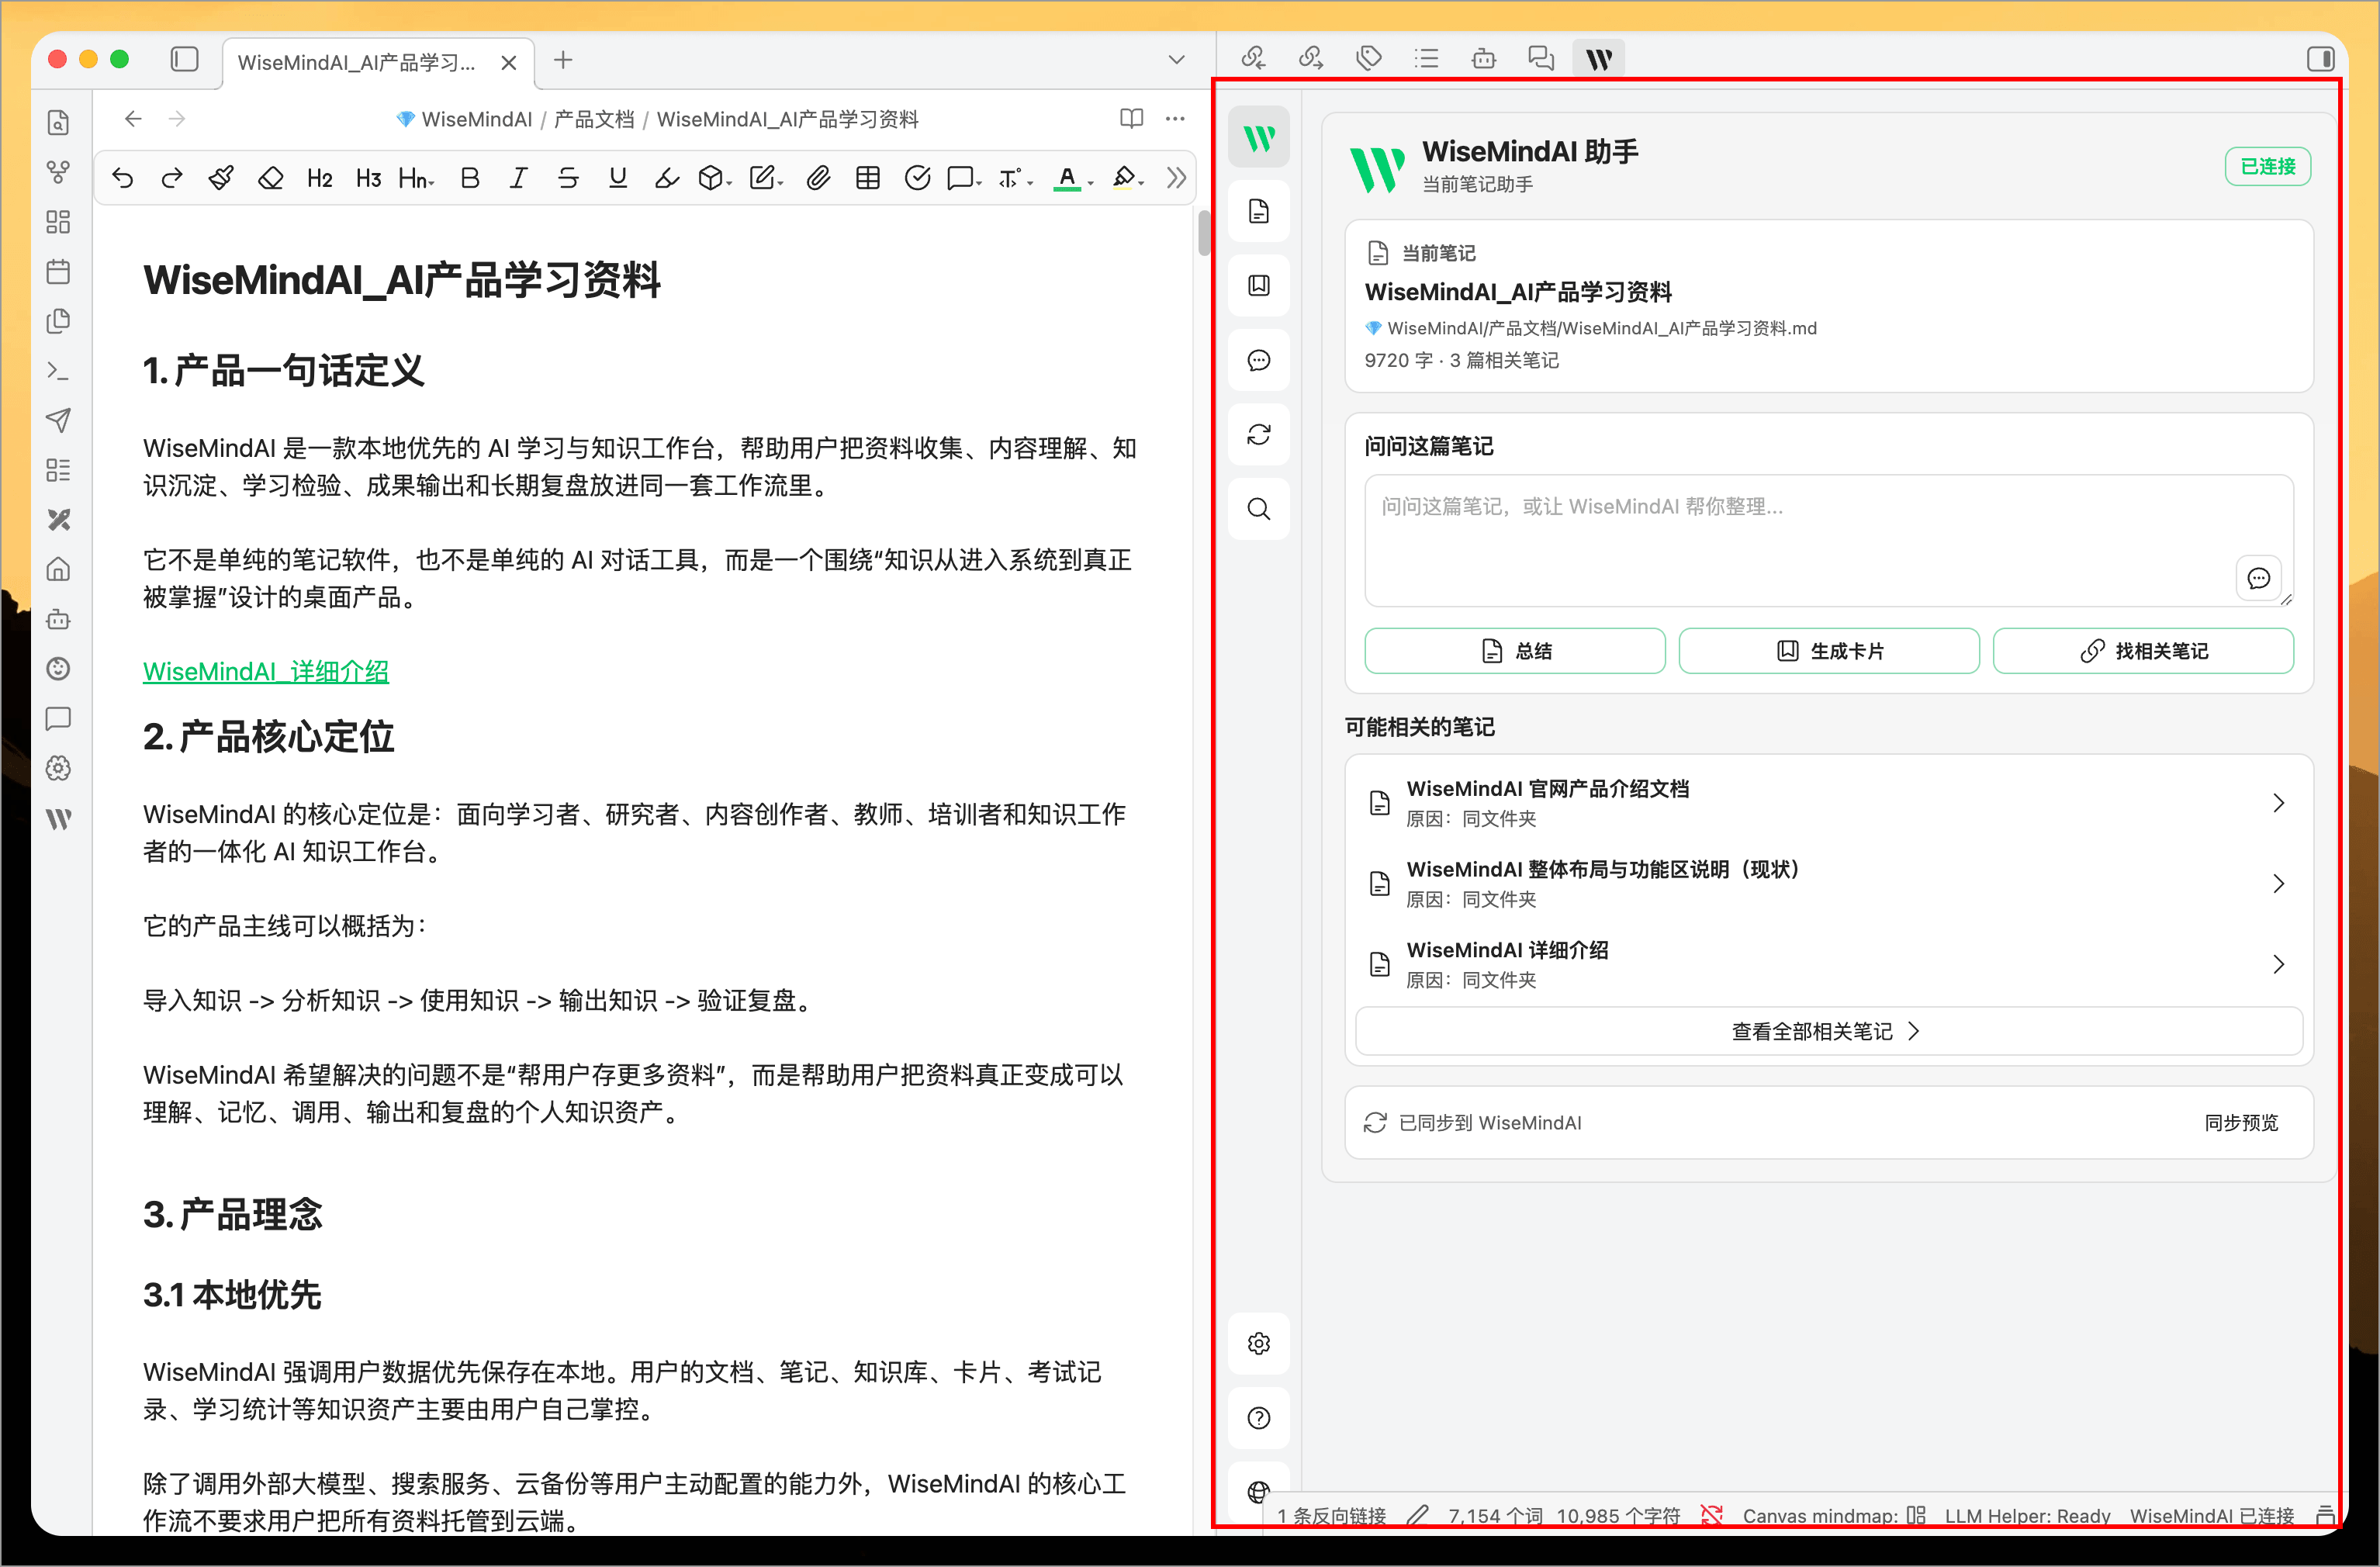Toggle underline formatting
The image size is (2380, 1567).
click(x=618, y=178)
